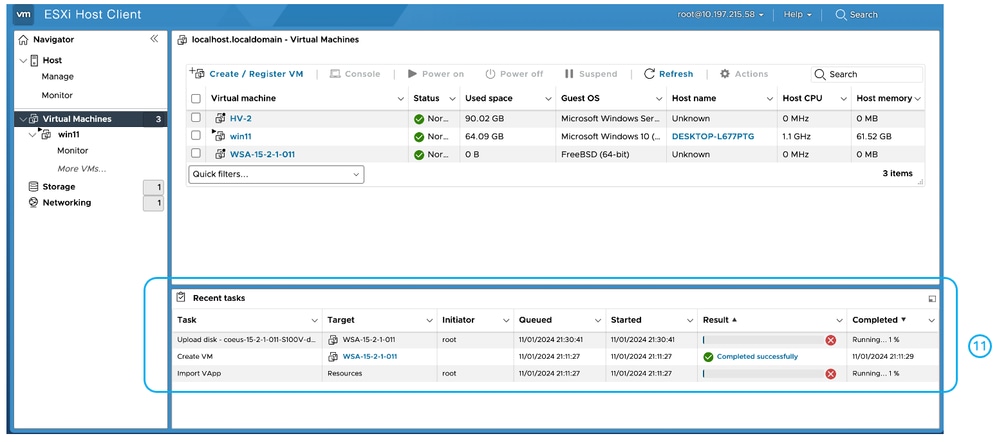Open the Help dropdown menu
The image size is (999, 442).
pyautogui.click(x=798, y=14)
